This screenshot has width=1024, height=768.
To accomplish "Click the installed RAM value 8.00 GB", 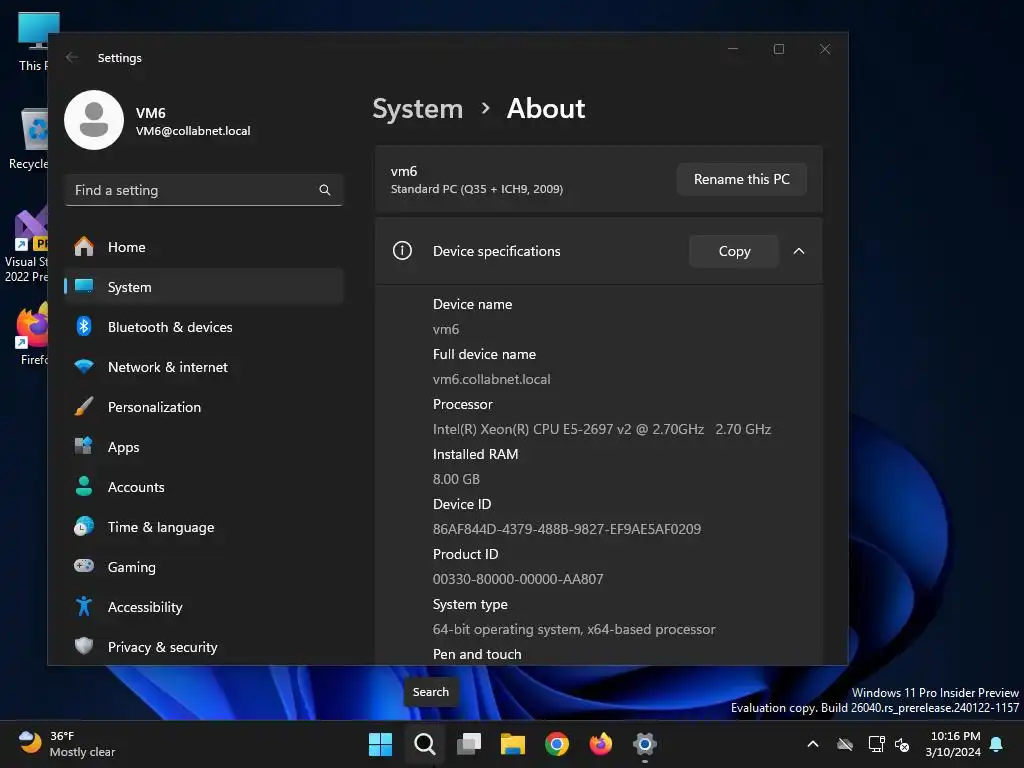I will click(456, 479).
